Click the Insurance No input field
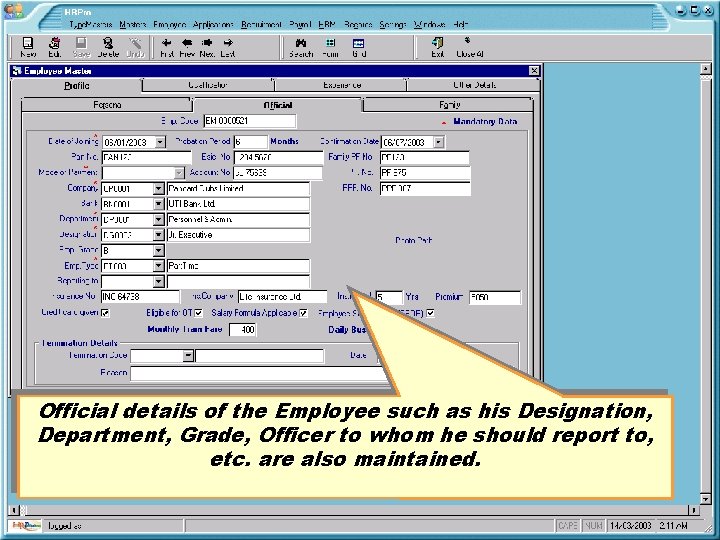Image resolution: width=720 pixels, height=540 pixels. pos(140,297)
